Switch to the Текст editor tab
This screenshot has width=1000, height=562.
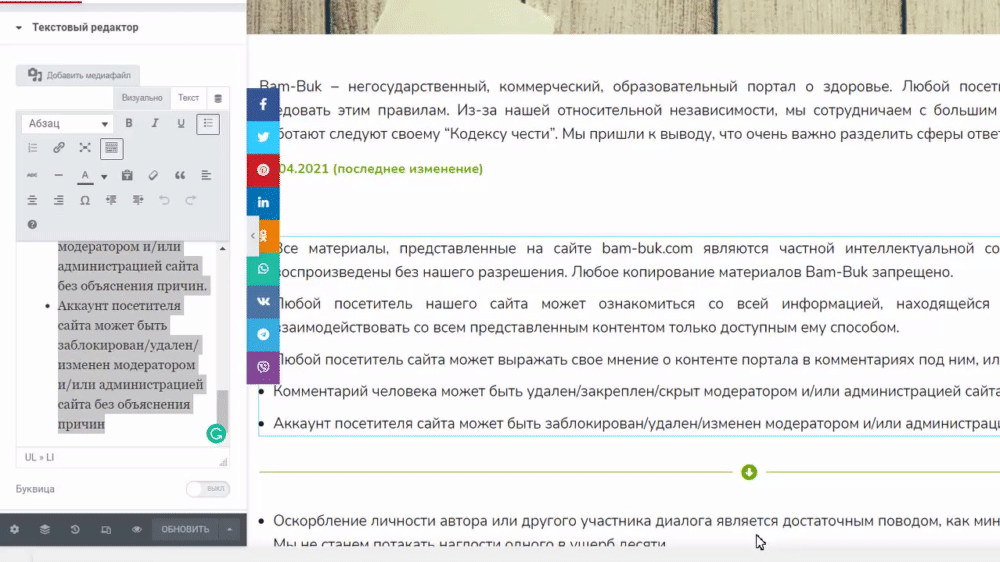click(x=188, y=98)
